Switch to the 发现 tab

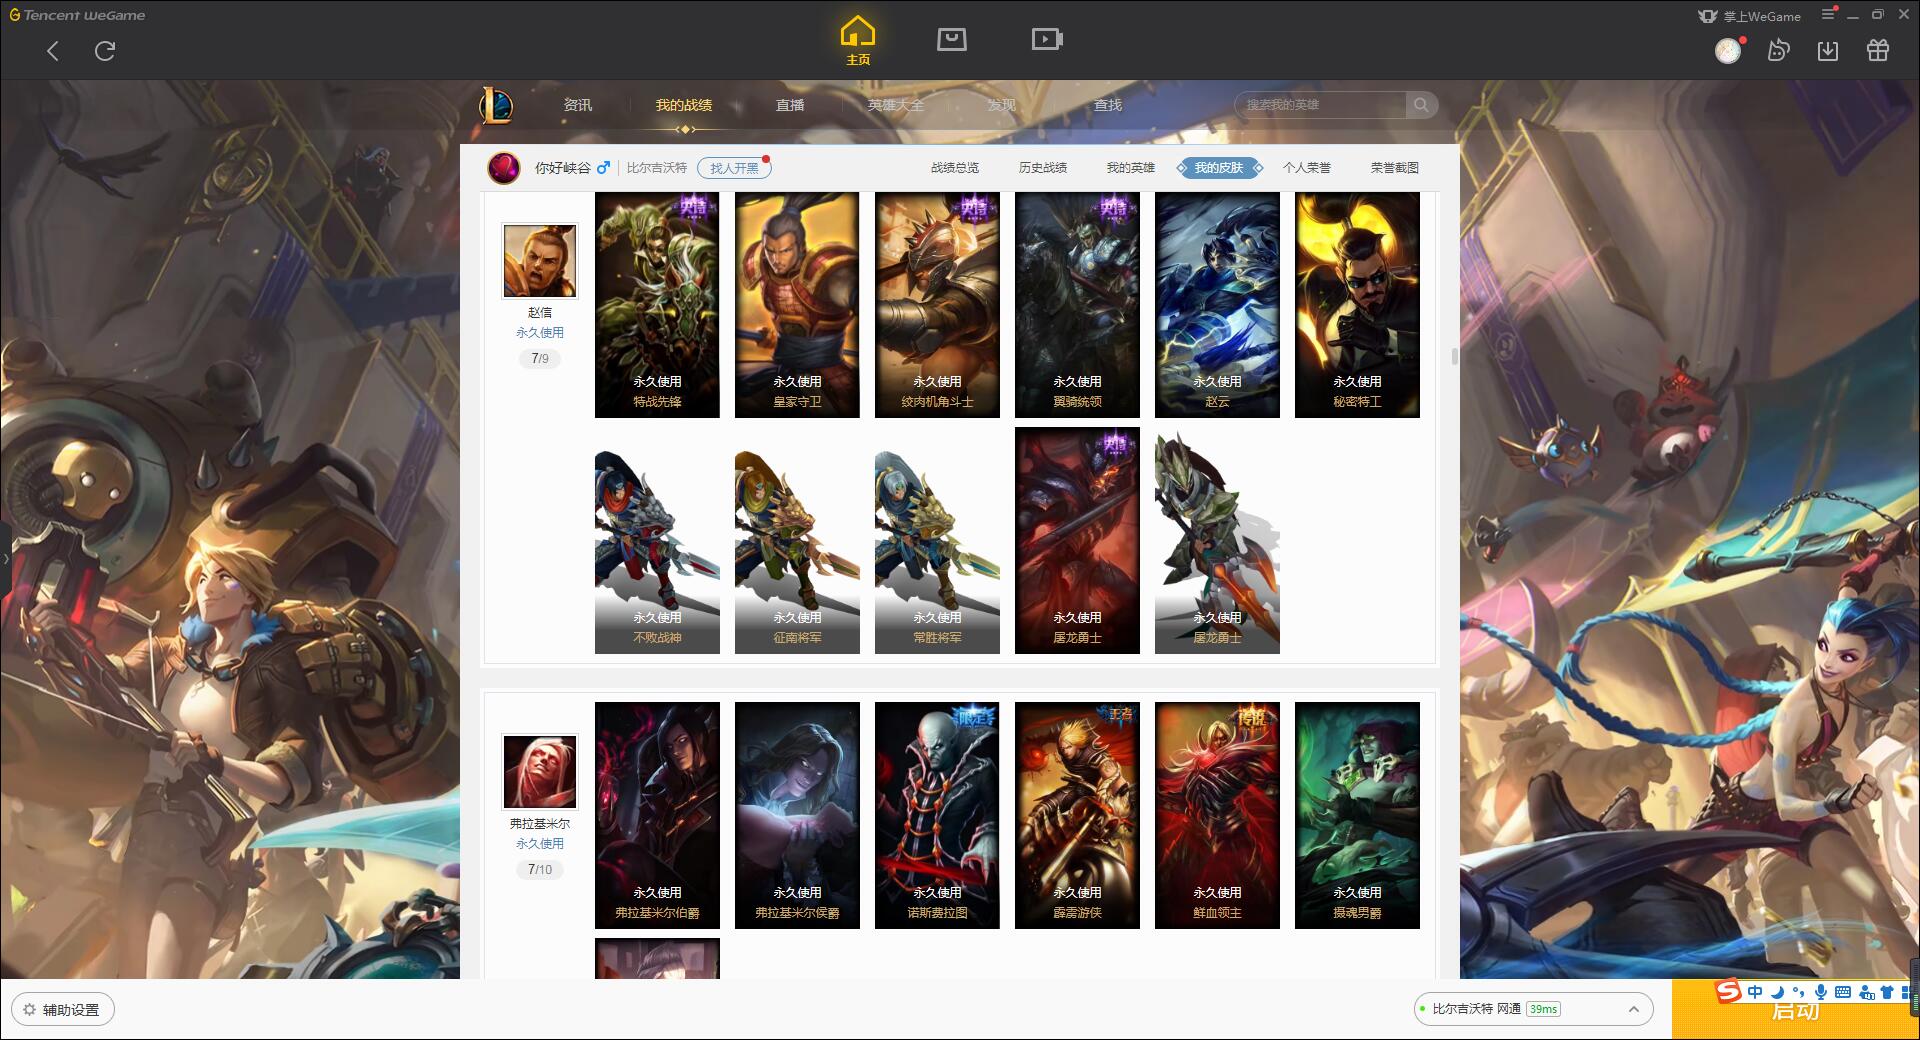tap(1002, 105)
